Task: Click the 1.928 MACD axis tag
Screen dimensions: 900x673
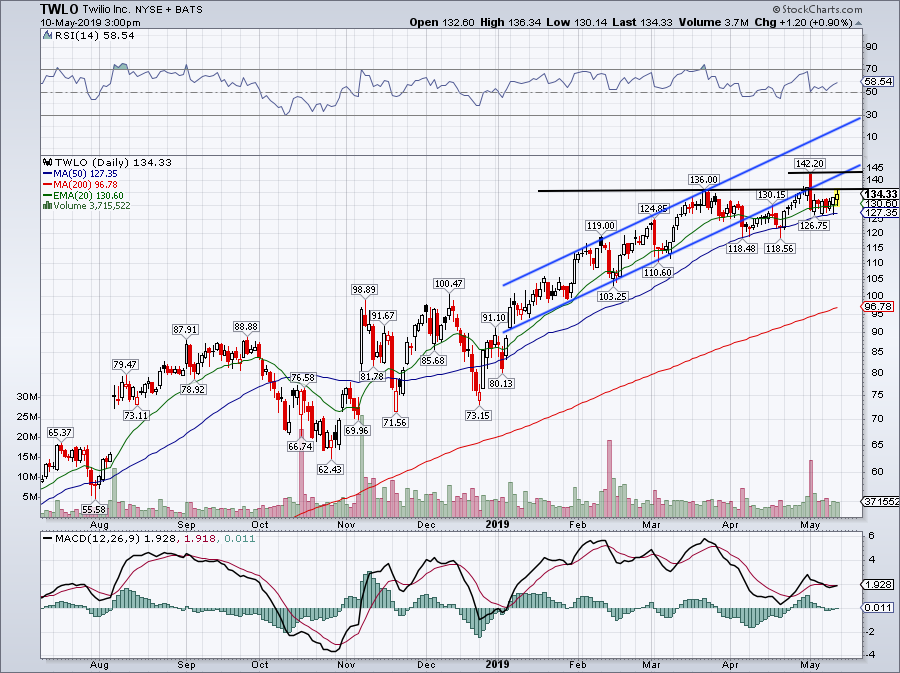Action: (878, 585)
